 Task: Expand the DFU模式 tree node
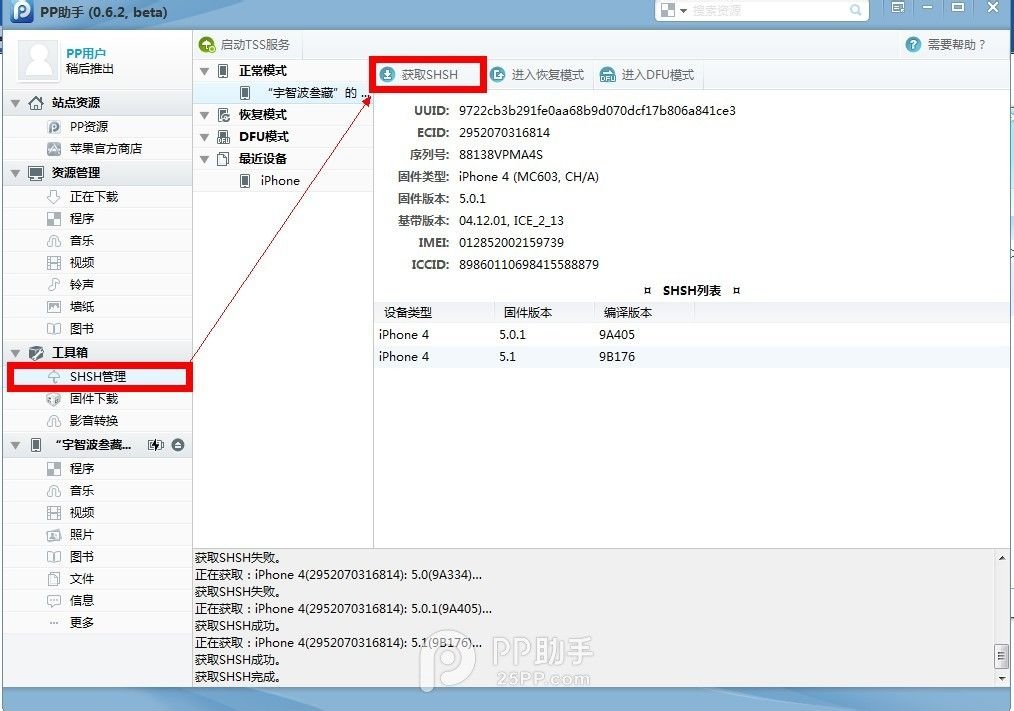coord(204,137)
